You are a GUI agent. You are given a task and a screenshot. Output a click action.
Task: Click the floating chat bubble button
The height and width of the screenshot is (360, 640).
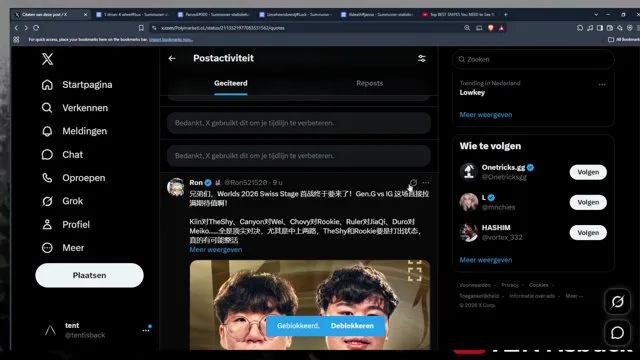point(617,333)
